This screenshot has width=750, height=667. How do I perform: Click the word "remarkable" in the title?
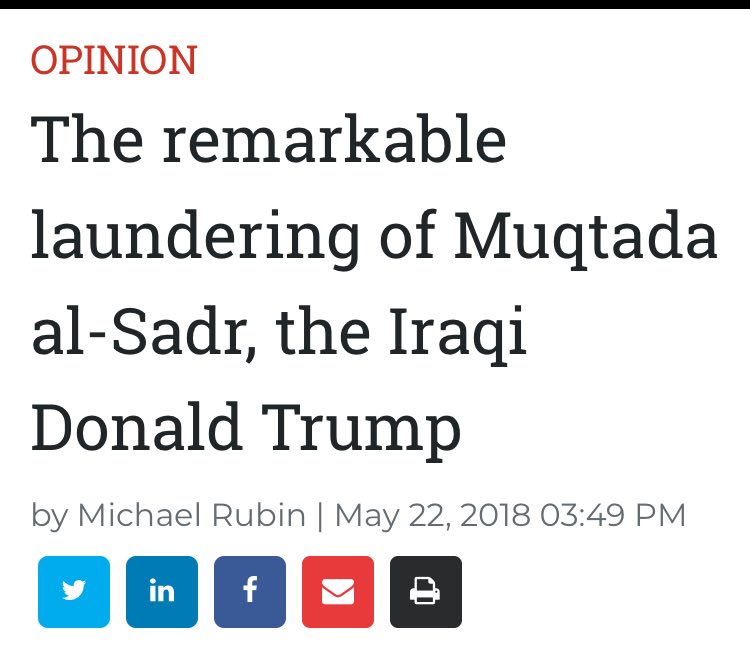click(x=334, y=140)
